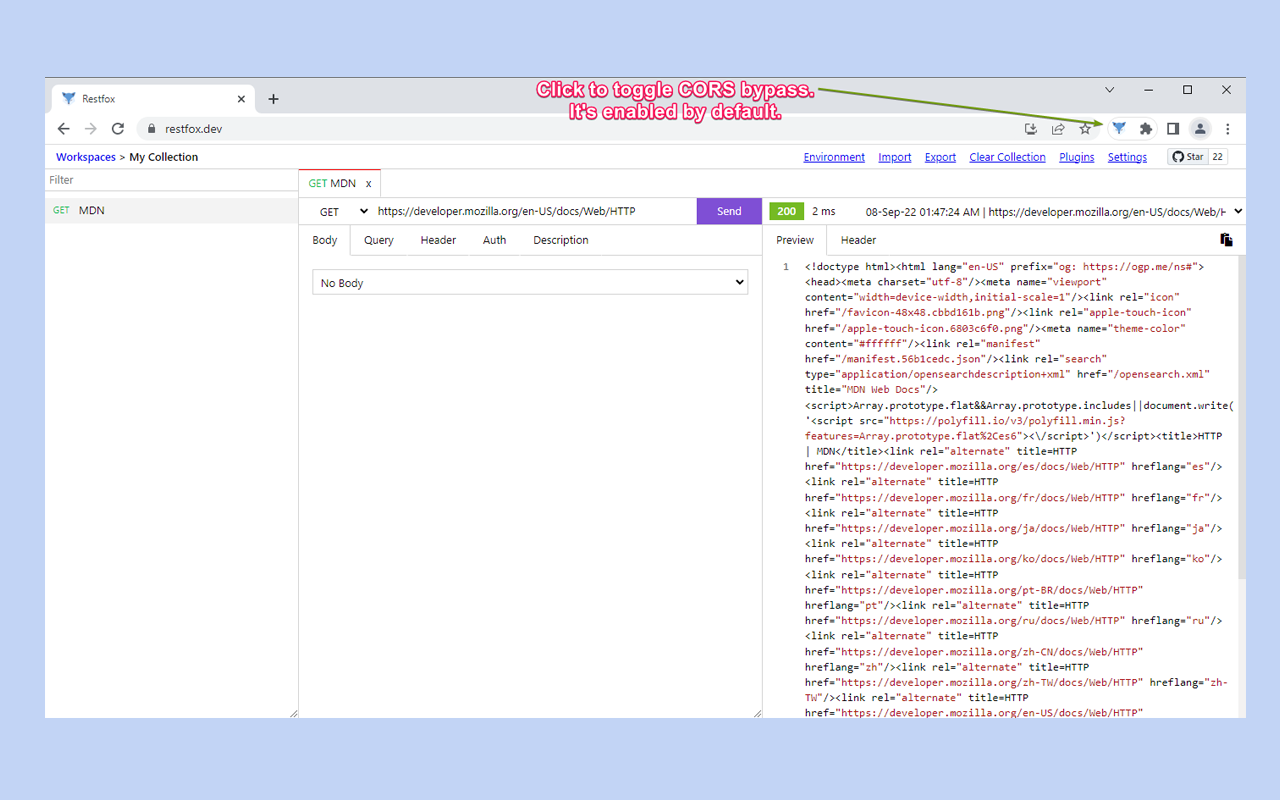Close the GET MDN request tab
Image resolution: width=1280 pixels, height=800 pixels.
click(369, 183)
